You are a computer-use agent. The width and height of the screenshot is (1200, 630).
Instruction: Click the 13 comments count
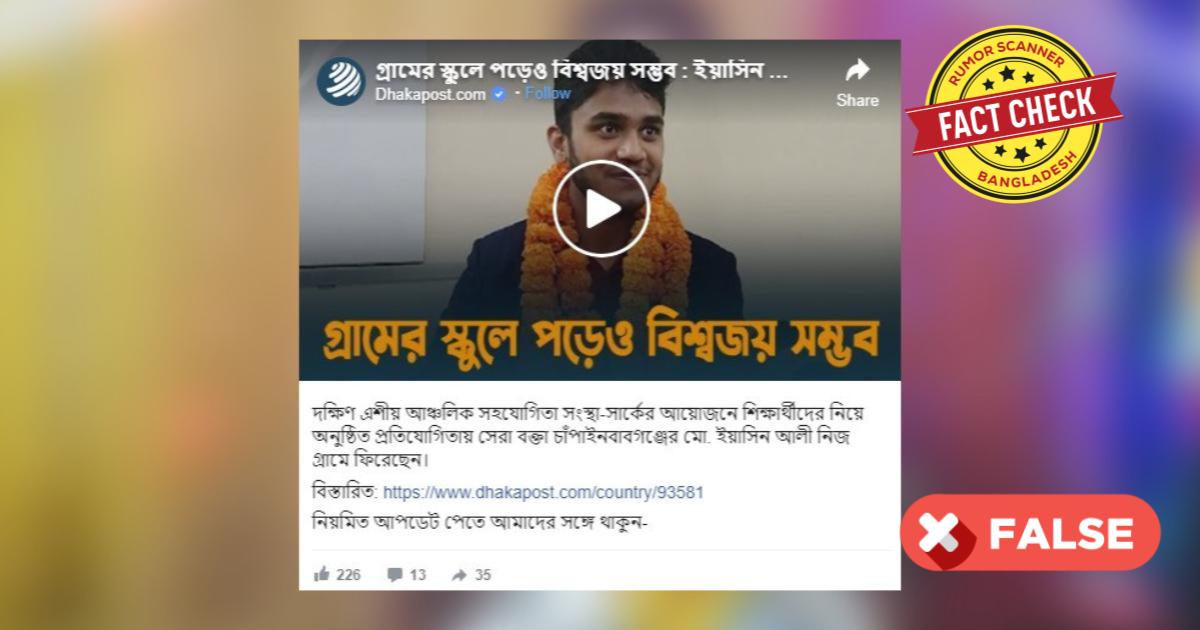(418, 575)
